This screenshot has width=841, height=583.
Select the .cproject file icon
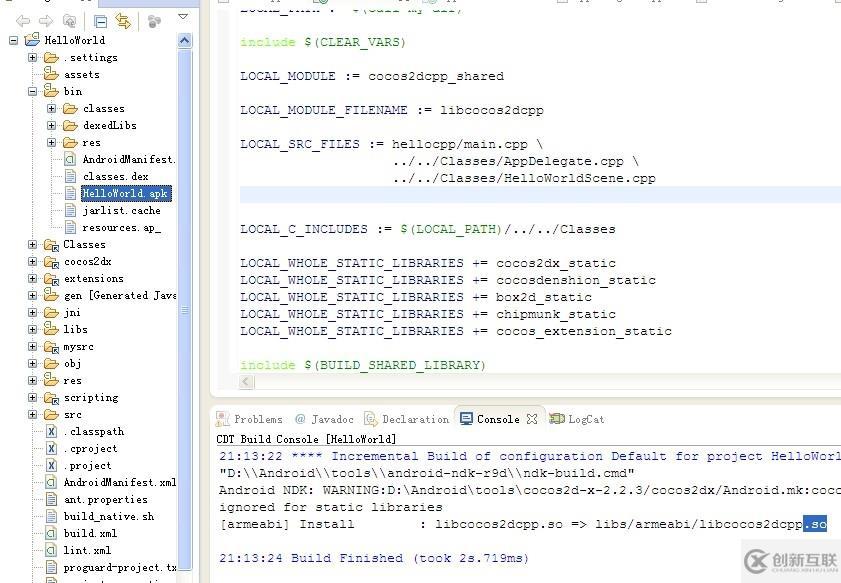coord(51,448)
